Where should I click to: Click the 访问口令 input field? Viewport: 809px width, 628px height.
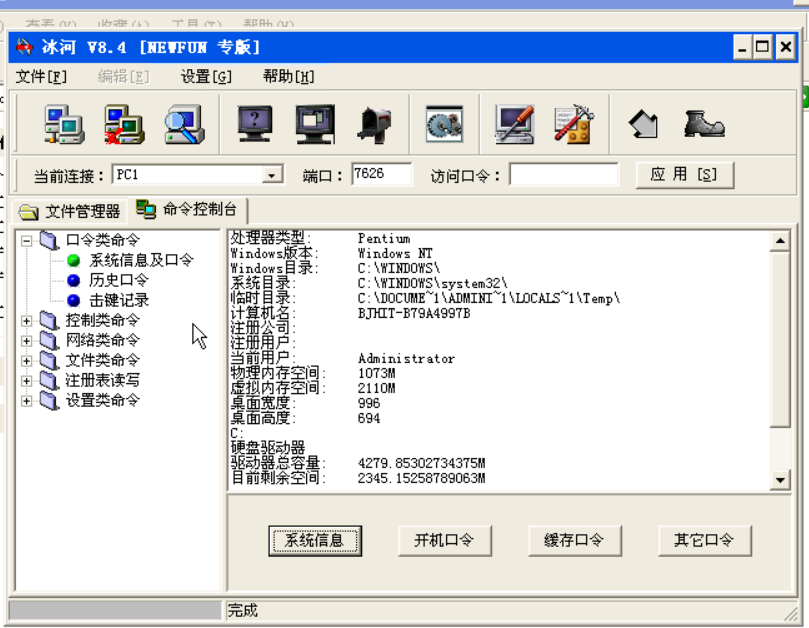(x=563, y=174)
